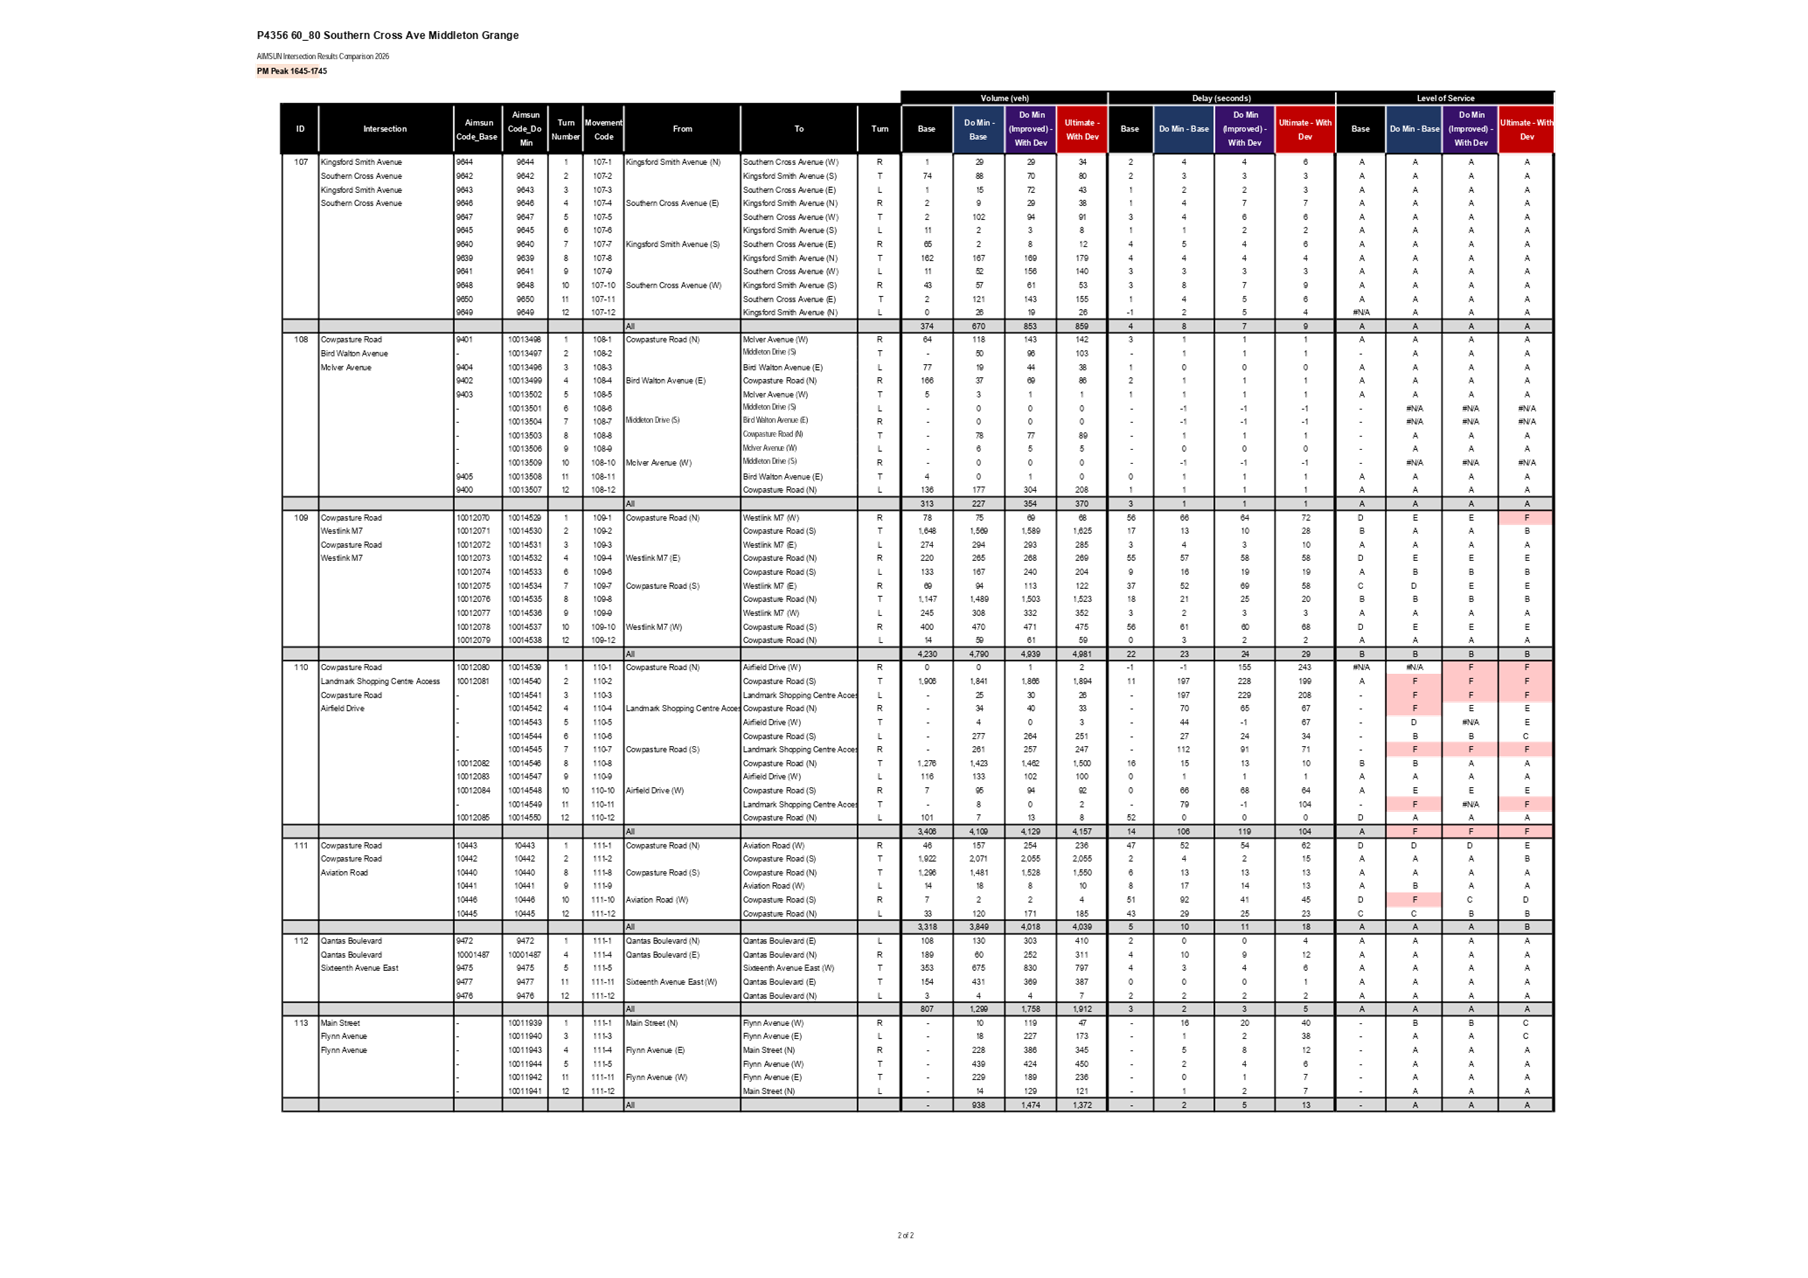
Task: Select the 'ID' column header
Action: point(300,129)
